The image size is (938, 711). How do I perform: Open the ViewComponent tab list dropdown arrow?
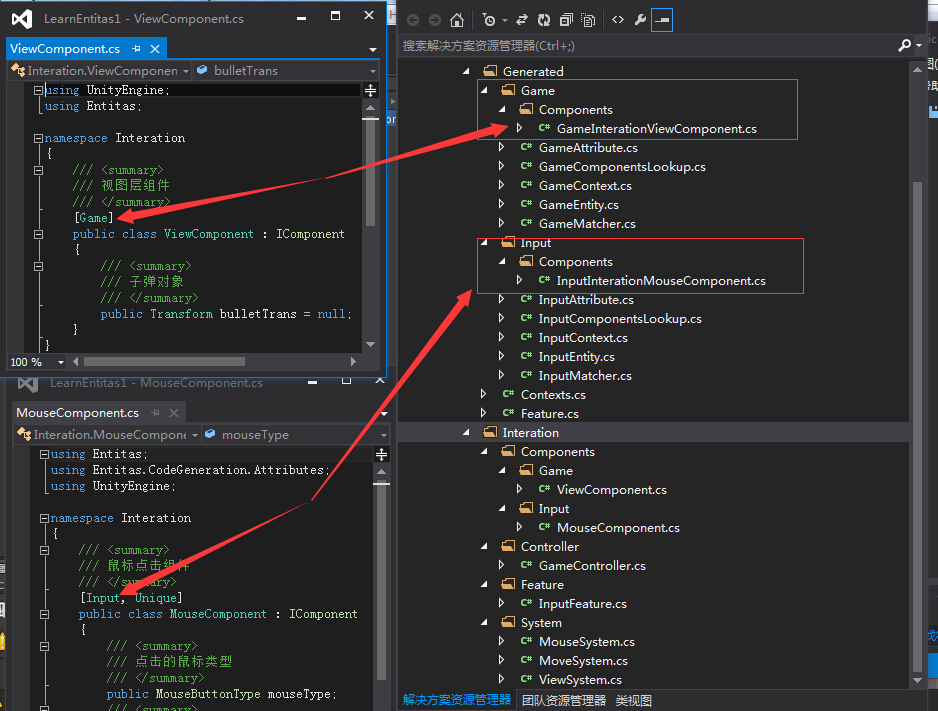tap(373, 50)
